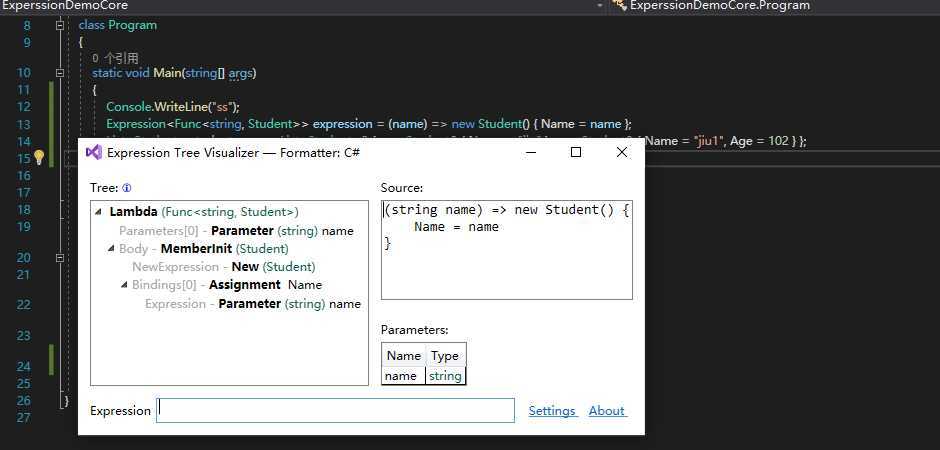The width and height of the screenshot is (940, 450).
Task: Minimize the Expression Tree Visualizer window
Action: 530,152
